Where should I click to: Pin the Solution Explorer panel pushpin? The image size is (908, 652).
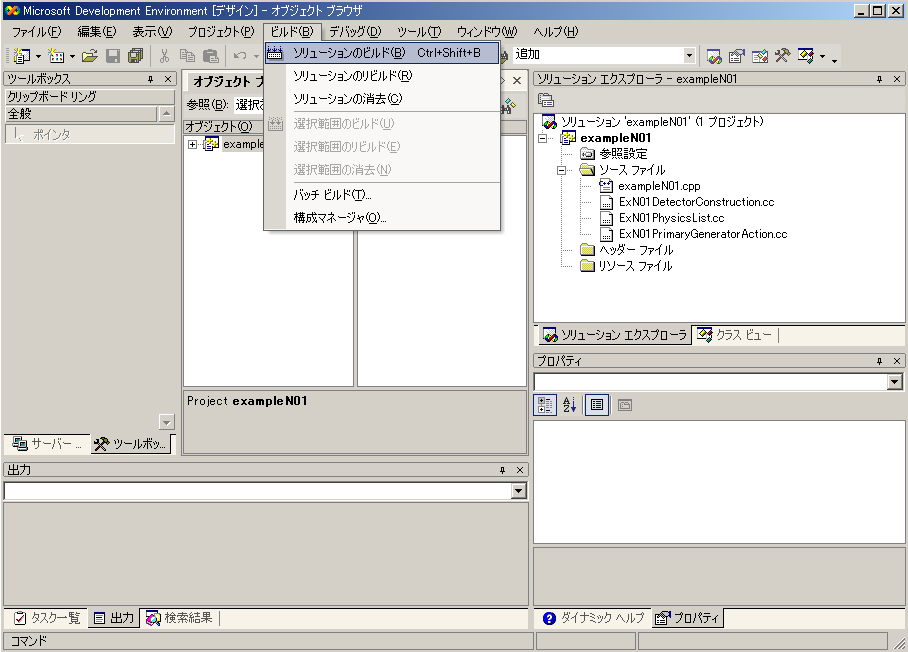tap(880, 79)
